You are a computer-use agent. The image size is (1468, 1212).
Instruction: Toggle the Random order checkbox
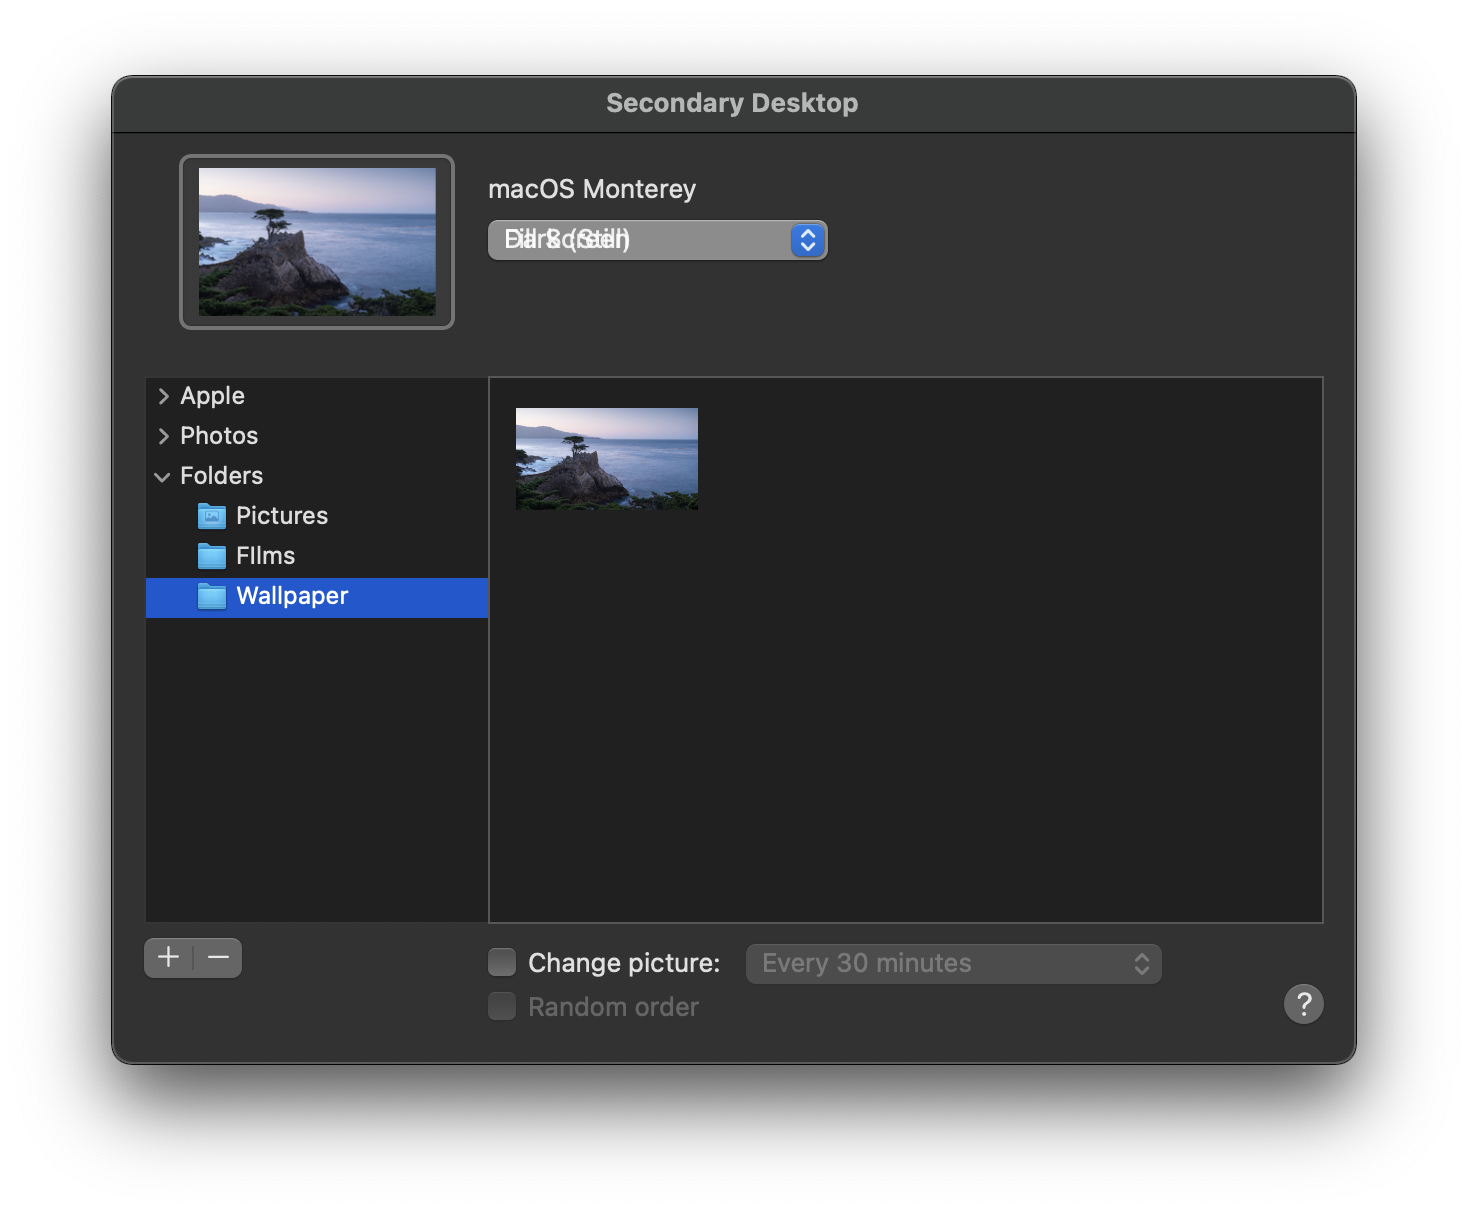point(502,1006)
